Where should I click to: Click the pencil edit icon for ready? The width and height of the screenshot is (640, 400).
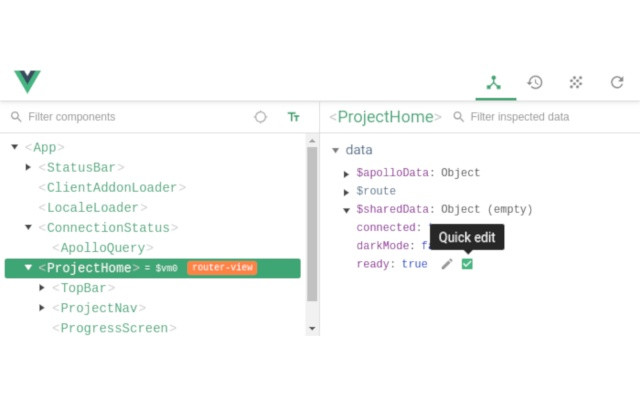click(447, 264)
